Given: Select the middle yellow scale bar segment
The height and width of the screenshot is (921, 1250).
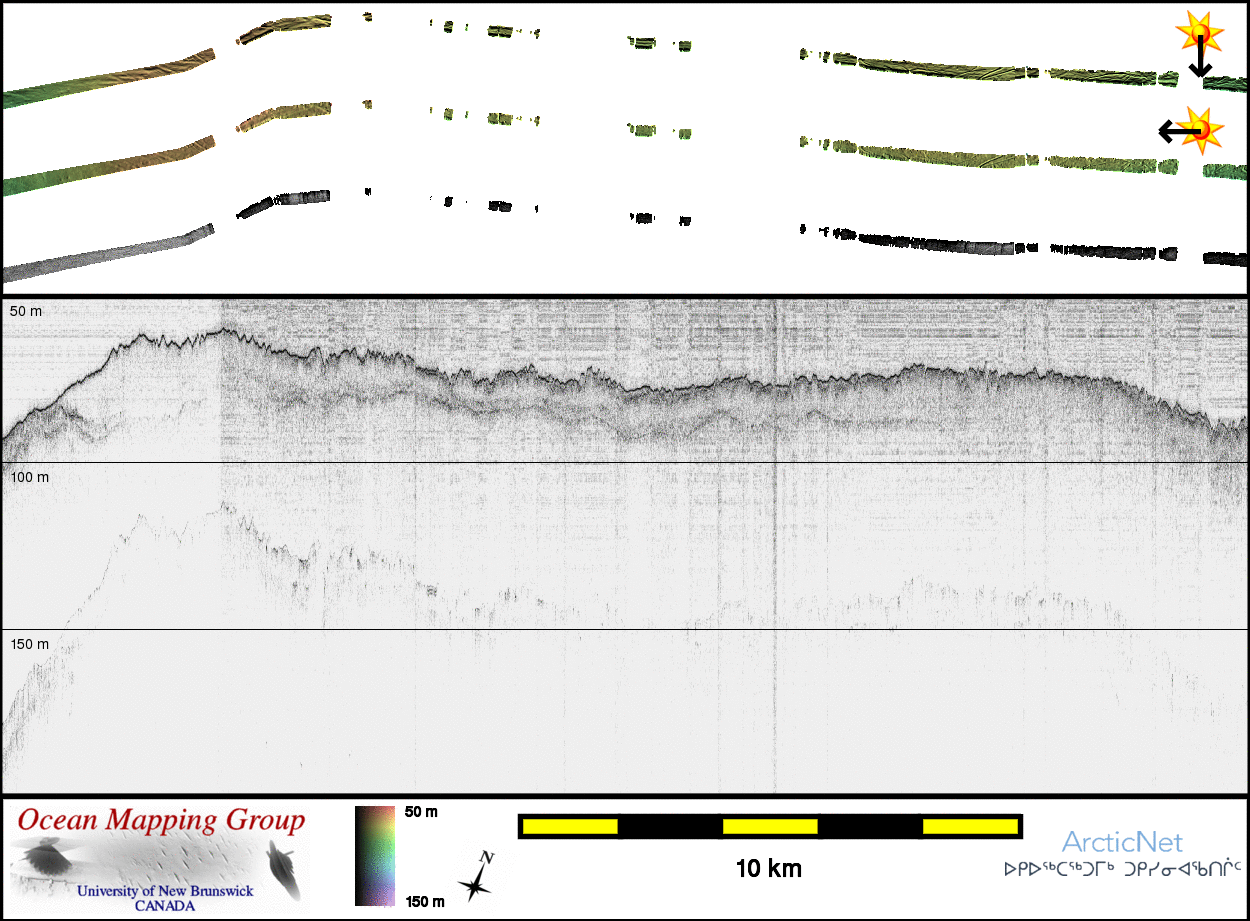Looking at the screenshot, I should click(x=770, y=826).
